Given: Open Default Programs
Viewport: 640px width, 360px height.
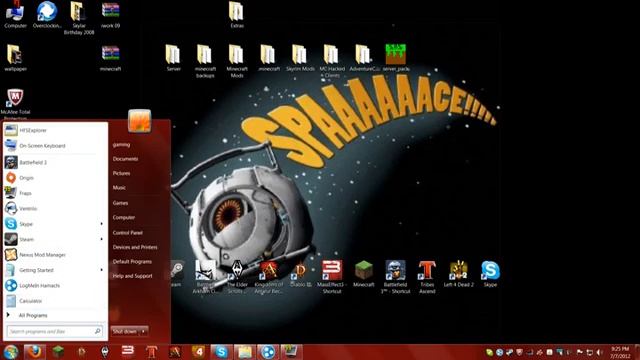Looking at the screenshot, I should coord(132,262).
